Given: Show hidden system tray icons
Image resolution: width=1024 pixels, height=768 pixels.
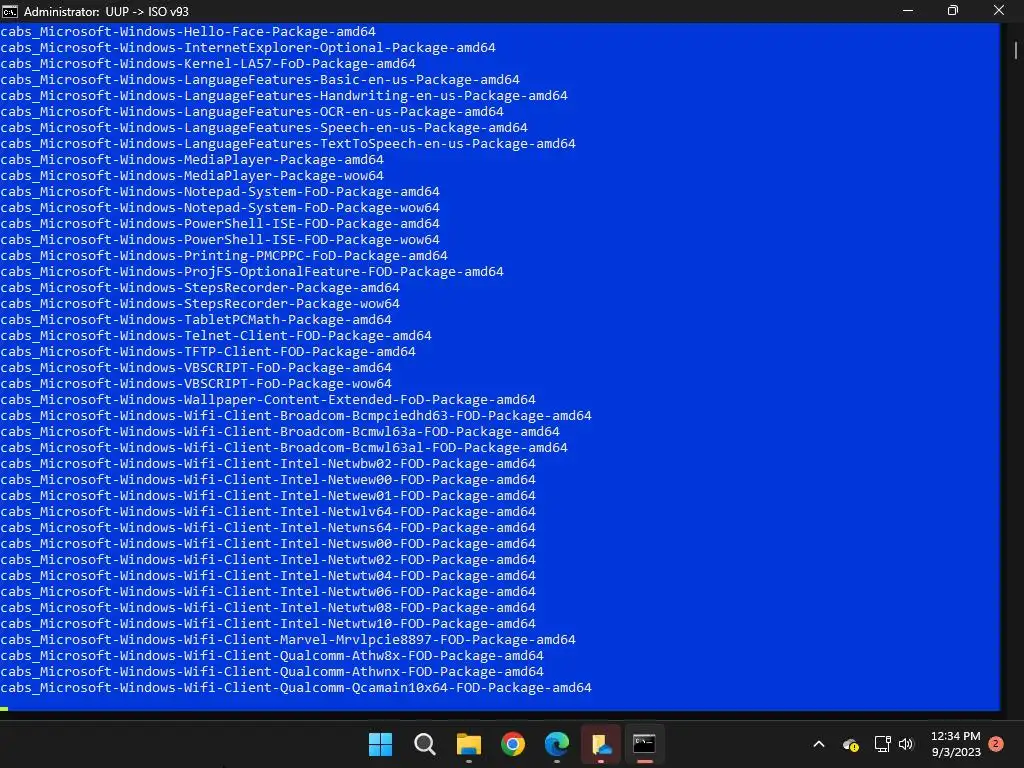Looking at the screenshot, I should [819, 744].
